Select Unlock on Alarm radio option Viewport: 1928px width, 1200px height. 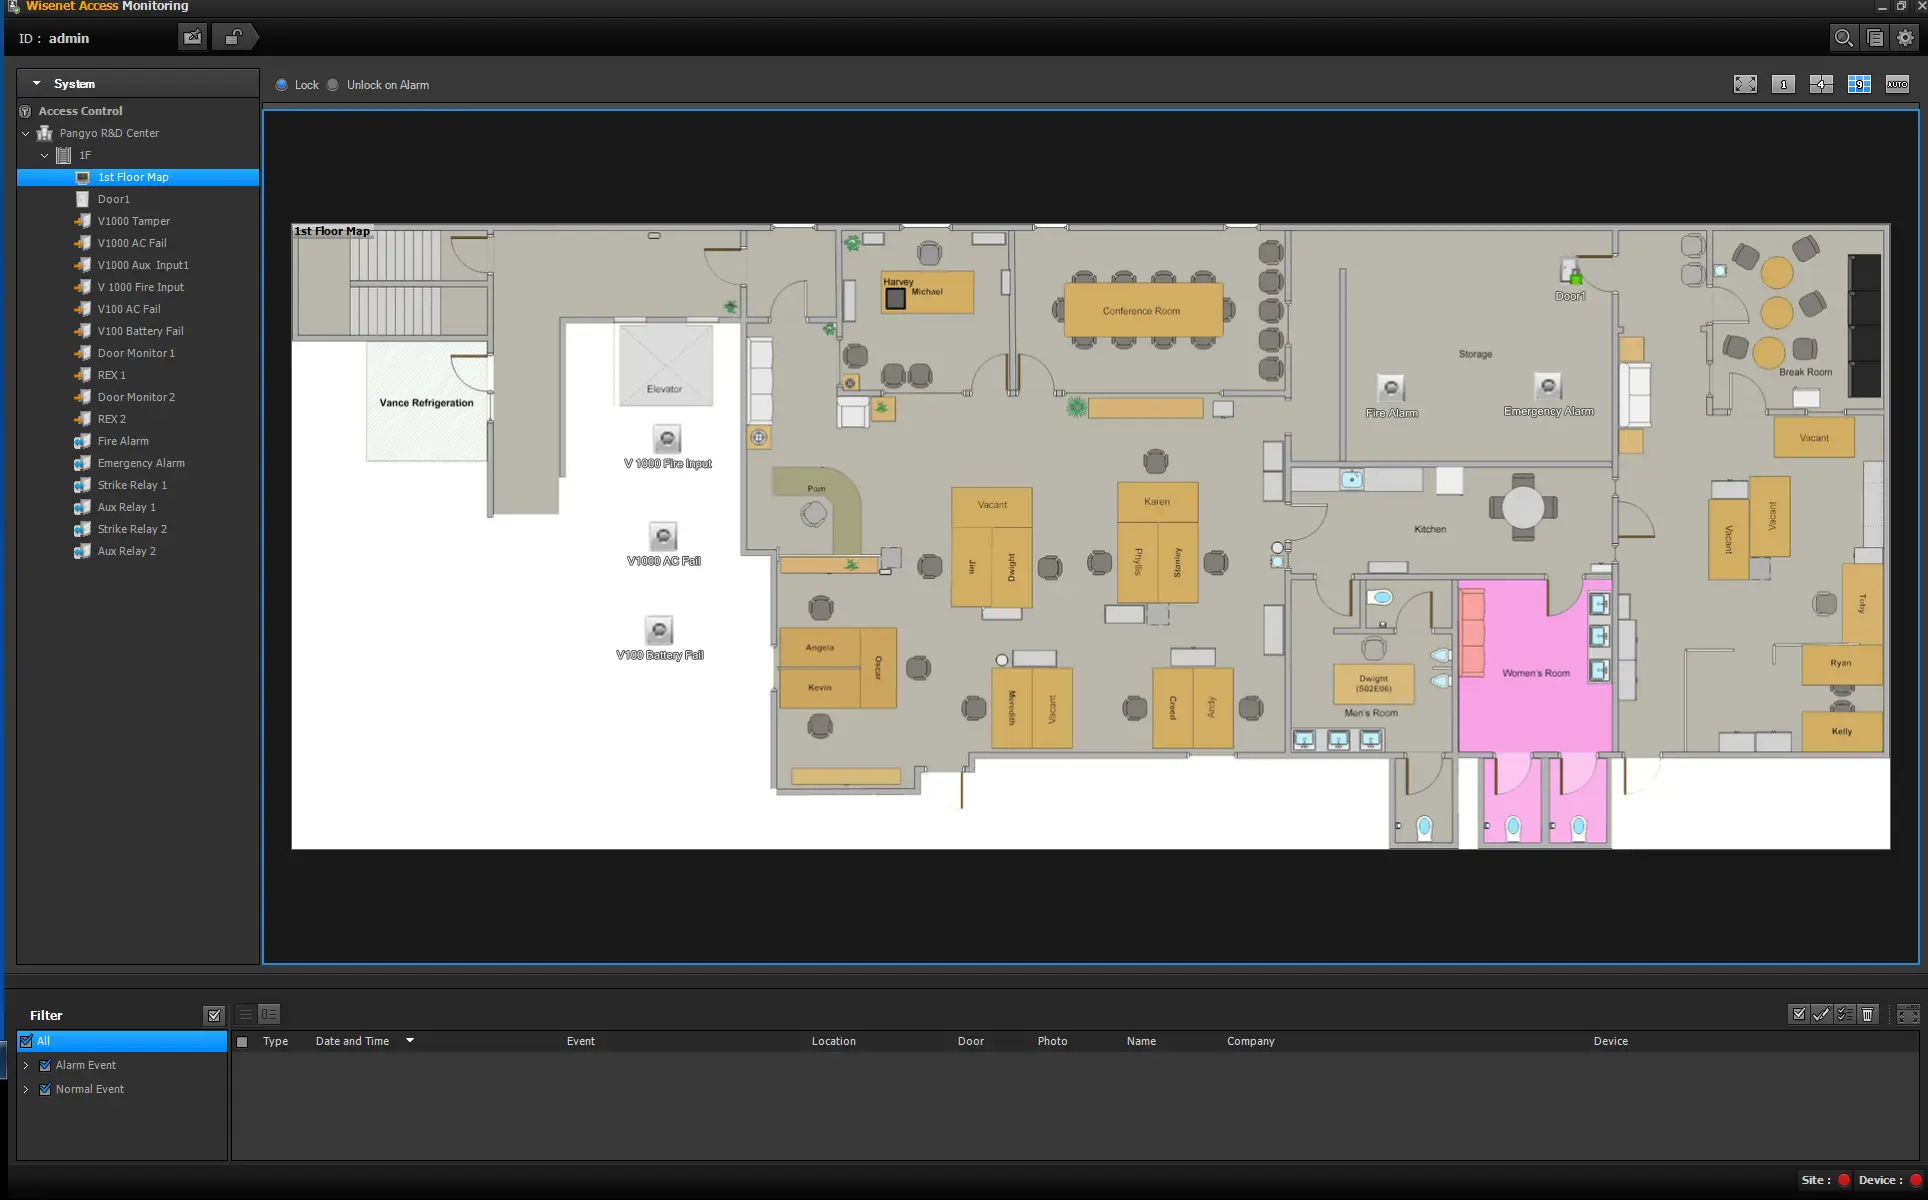pos(333,85)
